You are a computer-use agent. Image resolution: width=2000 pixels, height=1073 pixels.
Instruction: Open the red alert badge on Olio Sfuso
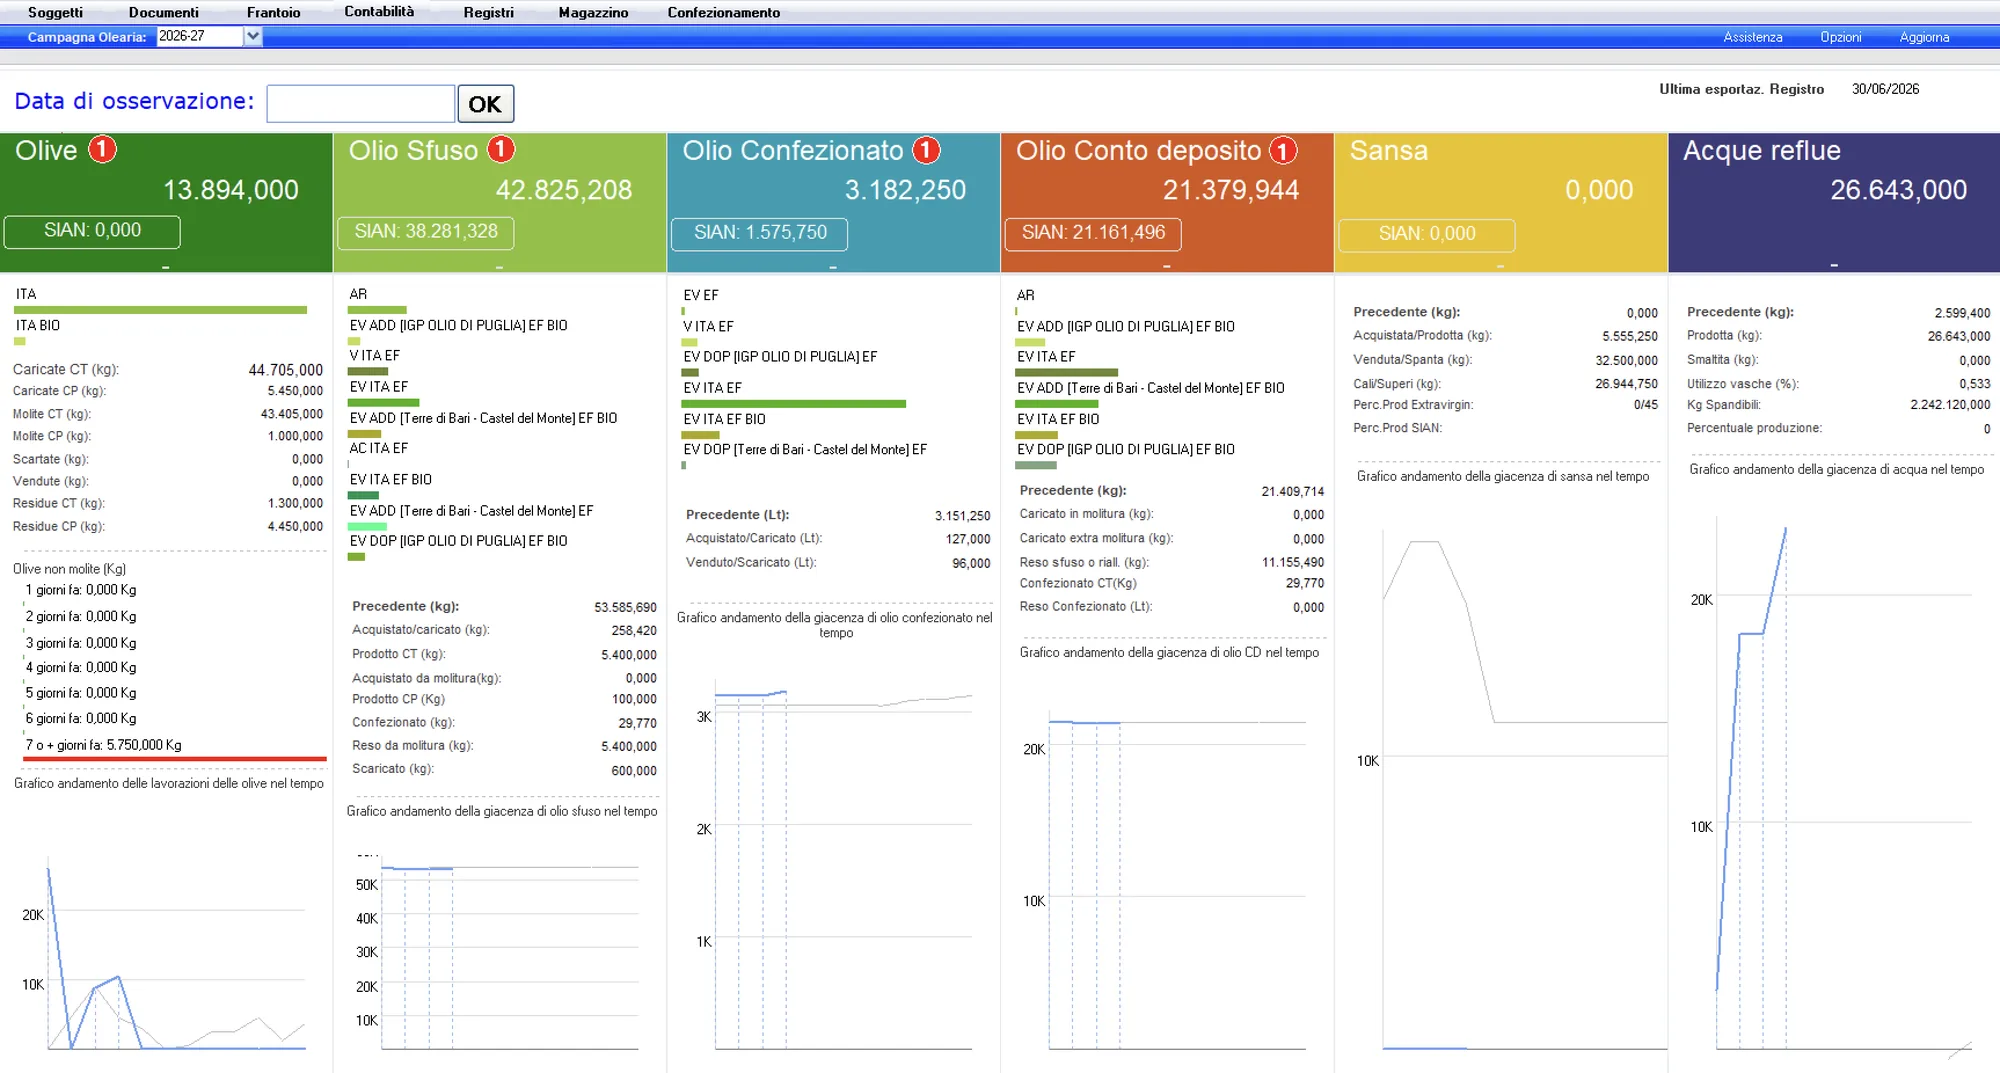[x=501, y=149]
